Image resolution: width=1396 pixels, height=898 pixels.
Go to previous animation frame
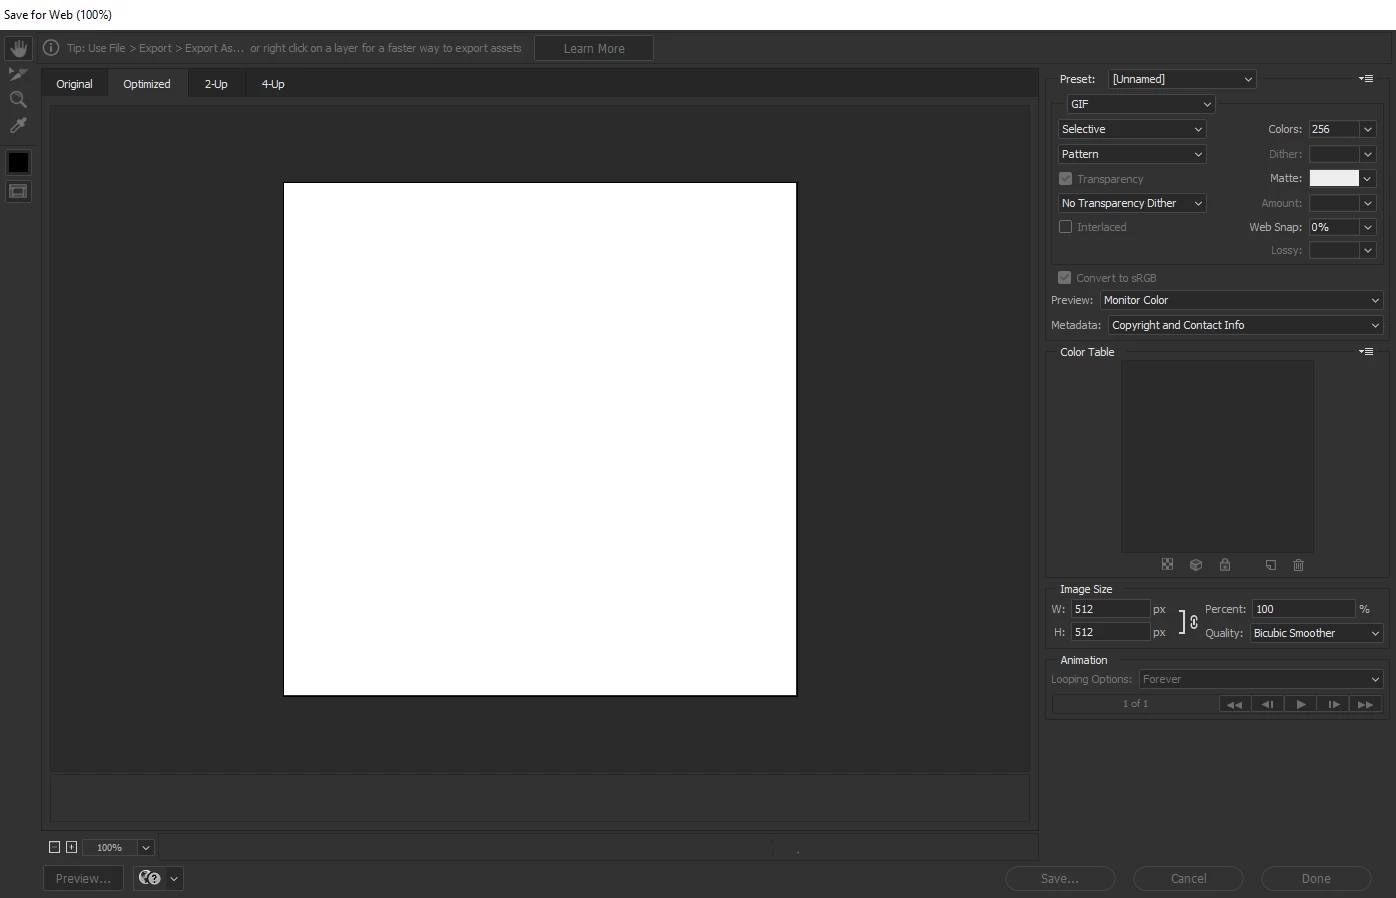pos(1268,704)
